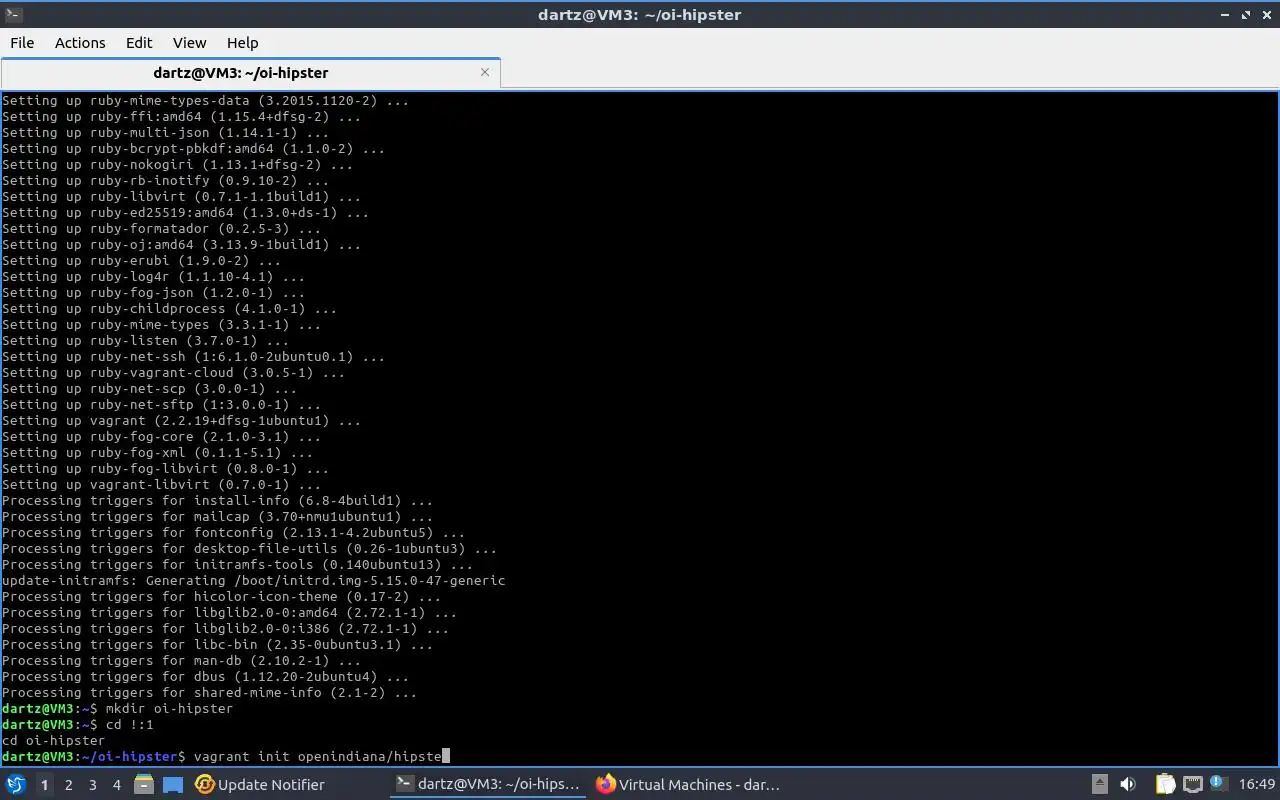
Task: Switch to workspace 2
Action: click(68, 785)
